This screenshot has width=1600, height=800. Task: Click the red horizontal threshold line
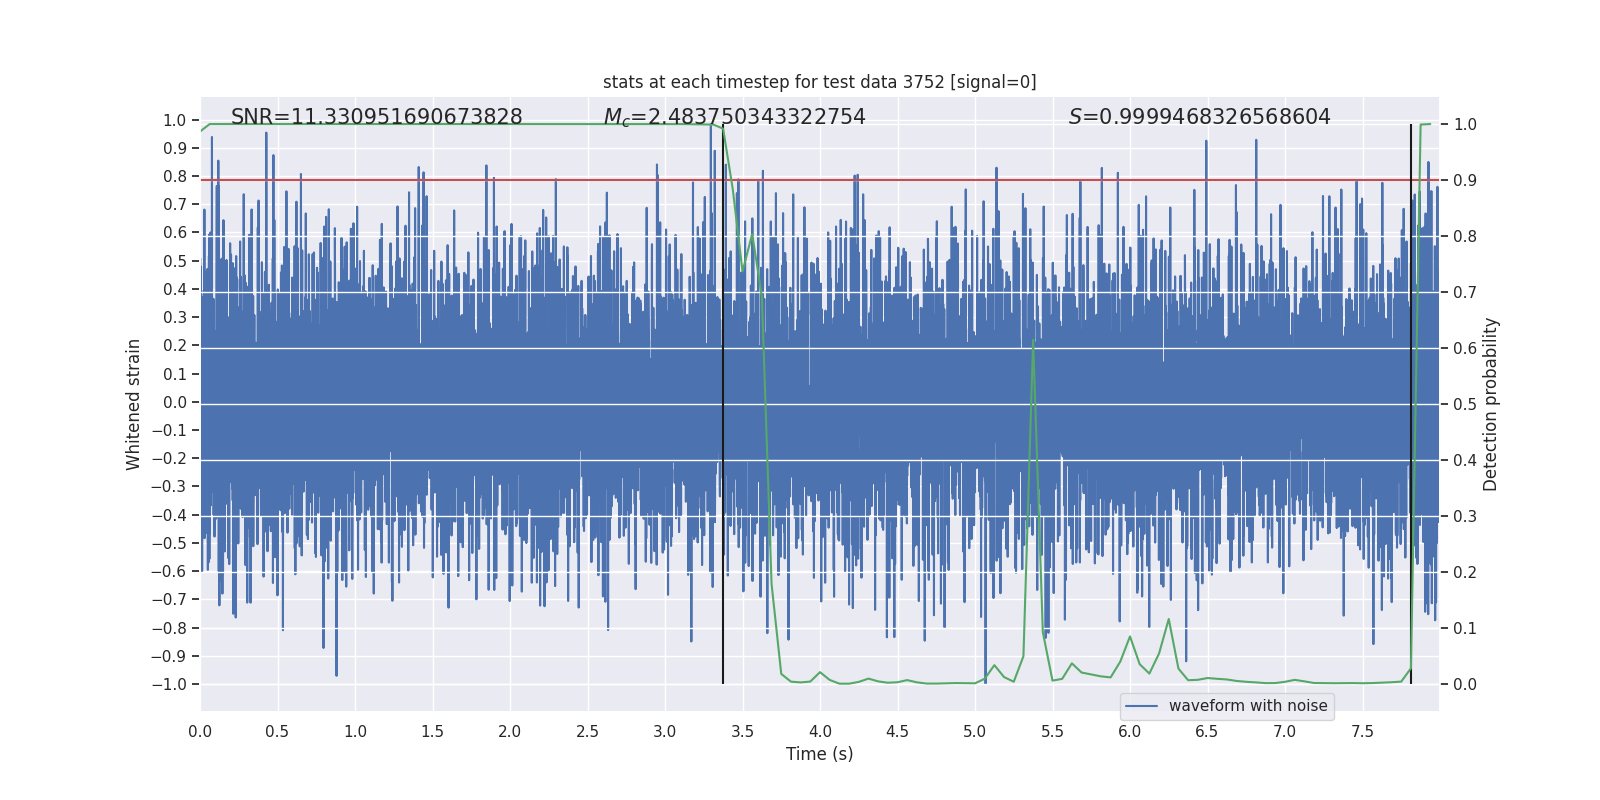[x=820, y=180]
